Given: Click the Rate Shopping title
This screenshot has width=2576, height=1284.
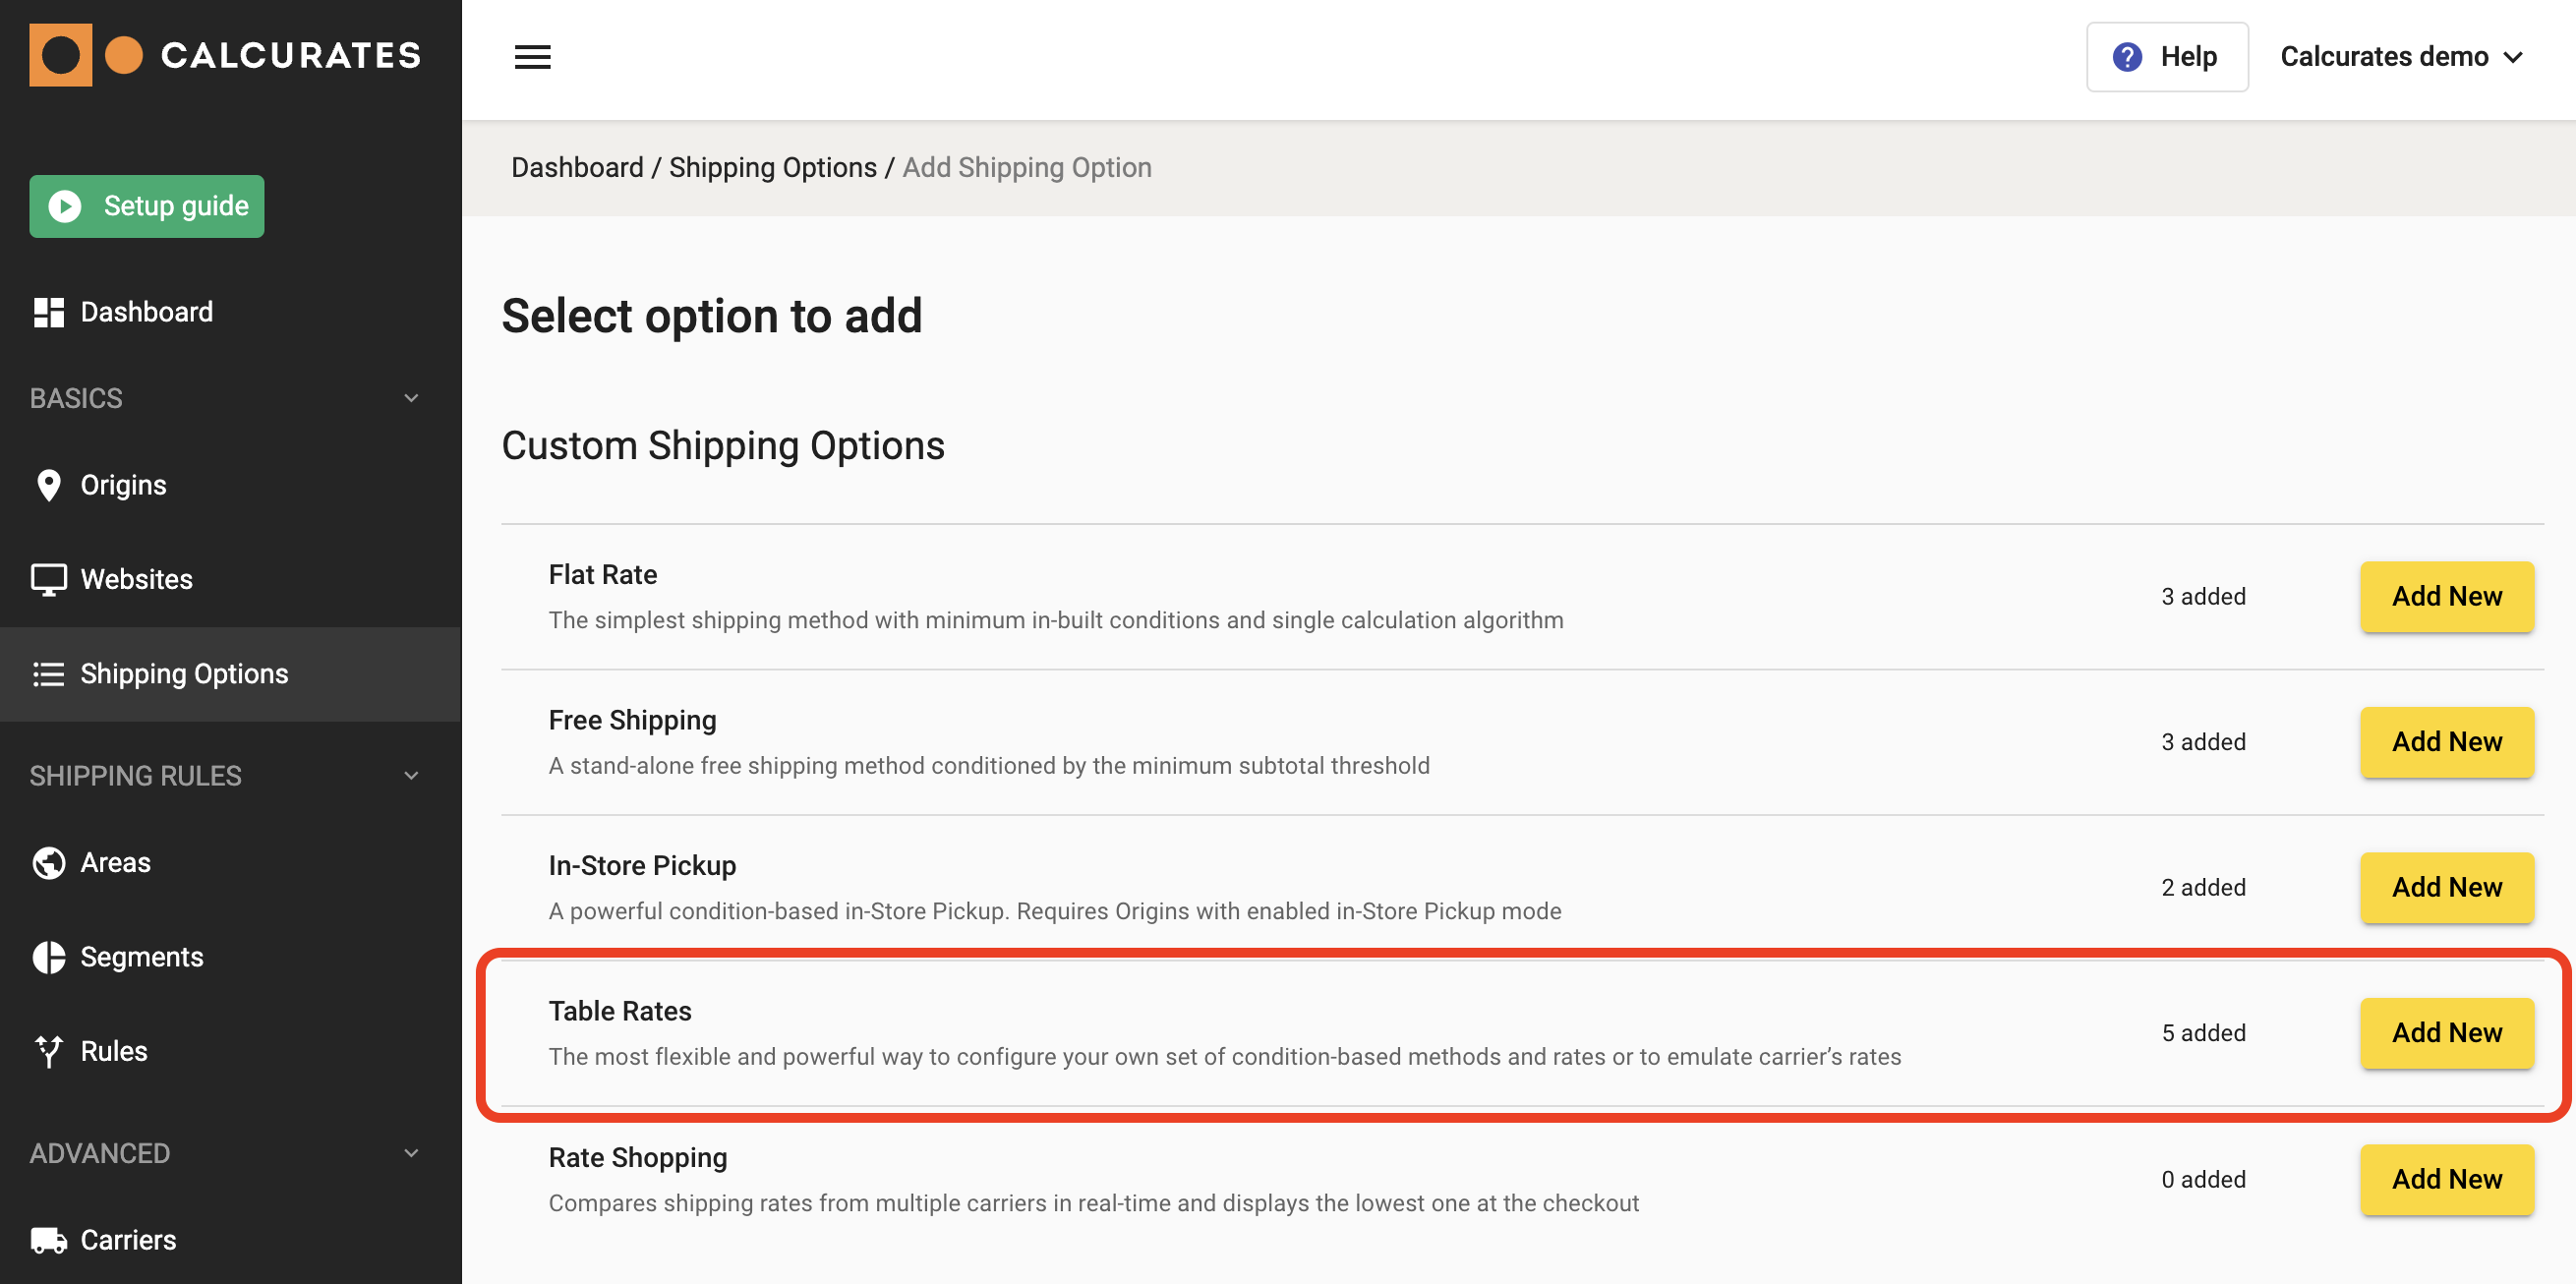Looking at the screenshot, I should pyautogui.click(x=638, y=1157).
